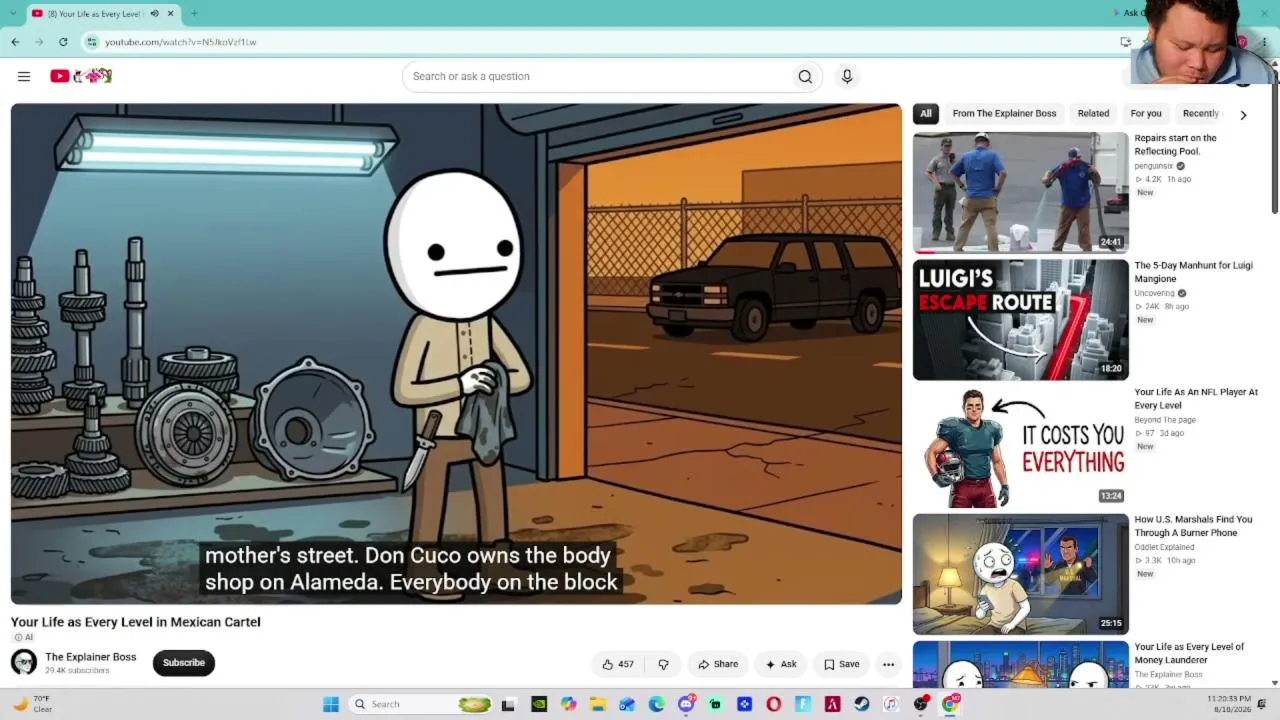The height and width of the screenshot is (720, 1280).
Task: Click the Ask button below video
Action: point(781,664)
